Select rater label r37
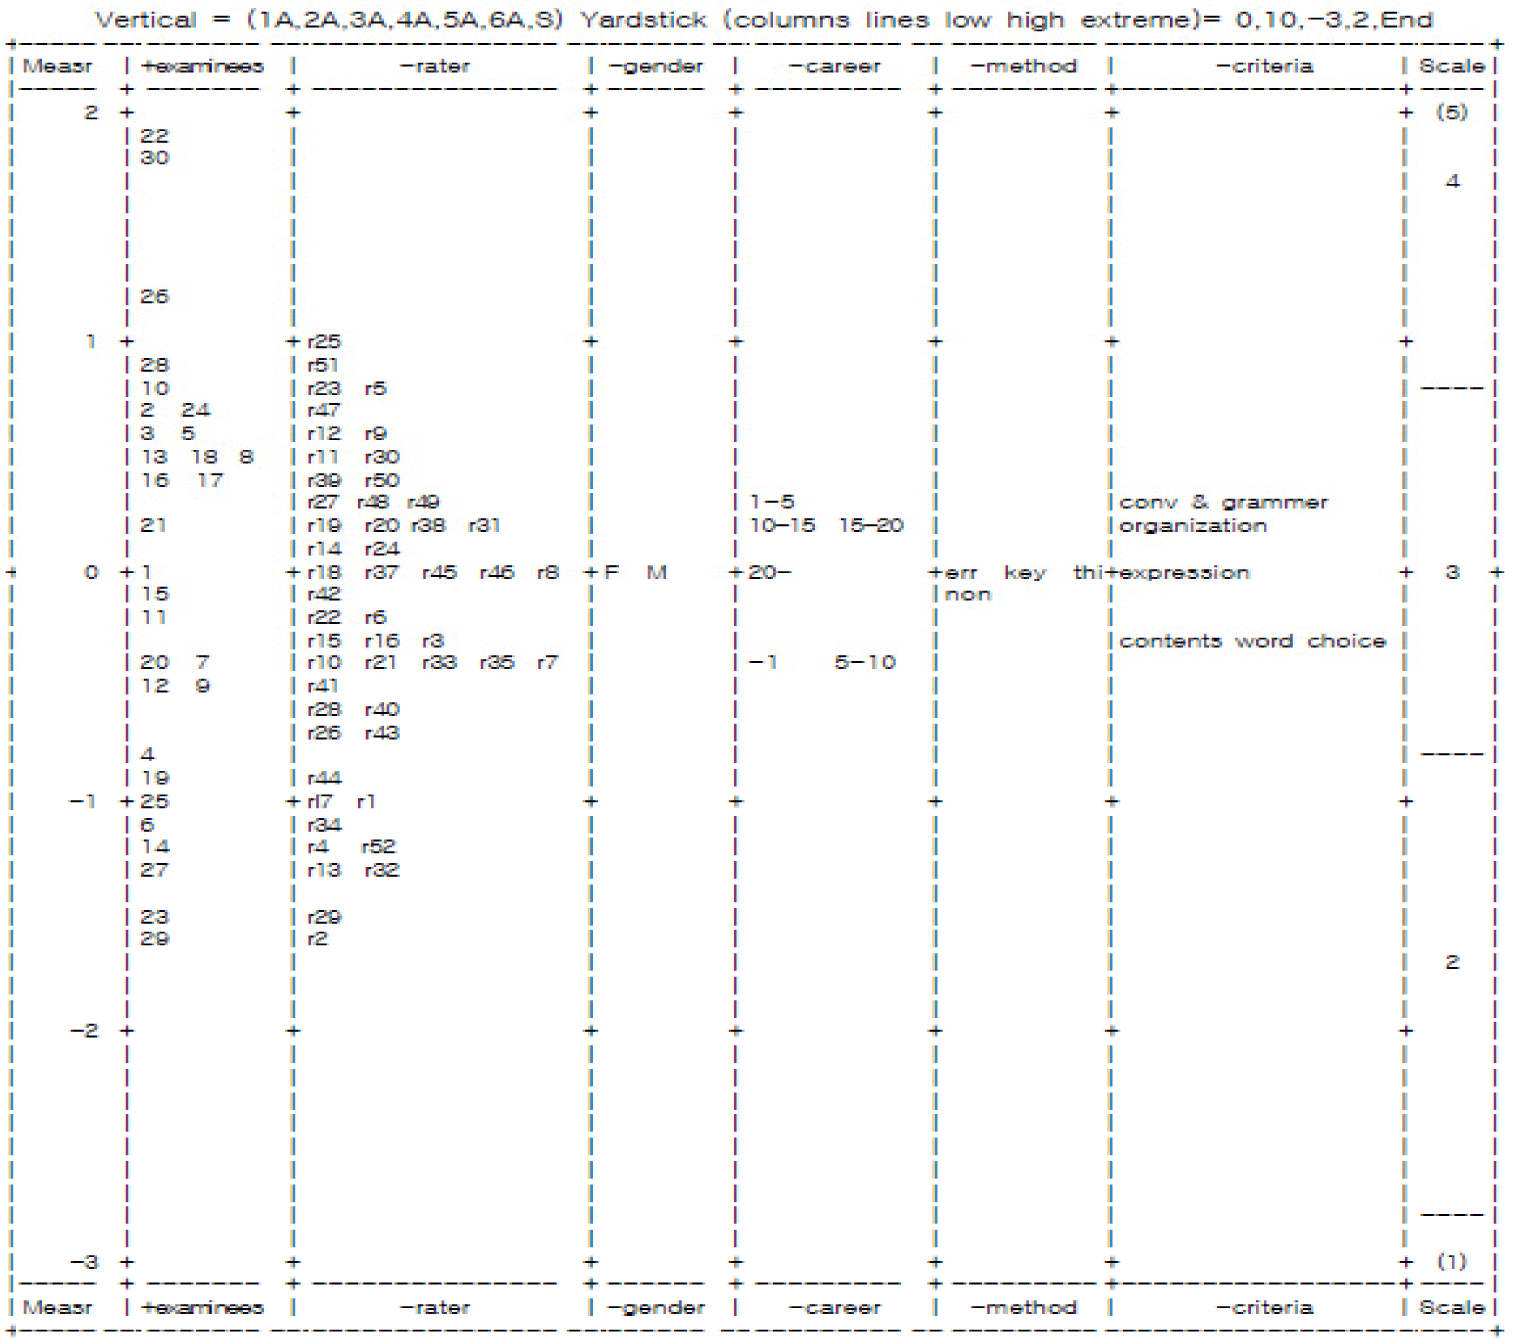Image resolution: width=1525 pixels, height=1338 pixels. pyautogui.click(x=382, y=572)
